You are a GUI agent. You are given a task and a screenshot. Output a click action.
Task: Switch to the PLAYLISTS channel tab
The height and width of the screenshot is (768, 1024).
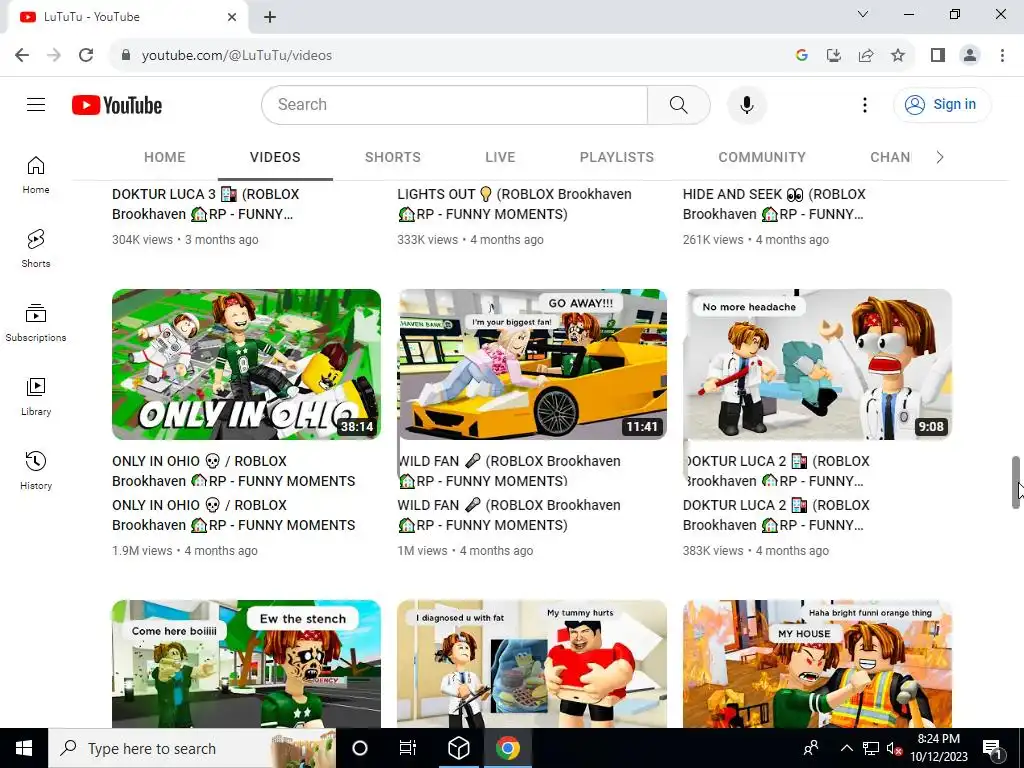point(616,157)
